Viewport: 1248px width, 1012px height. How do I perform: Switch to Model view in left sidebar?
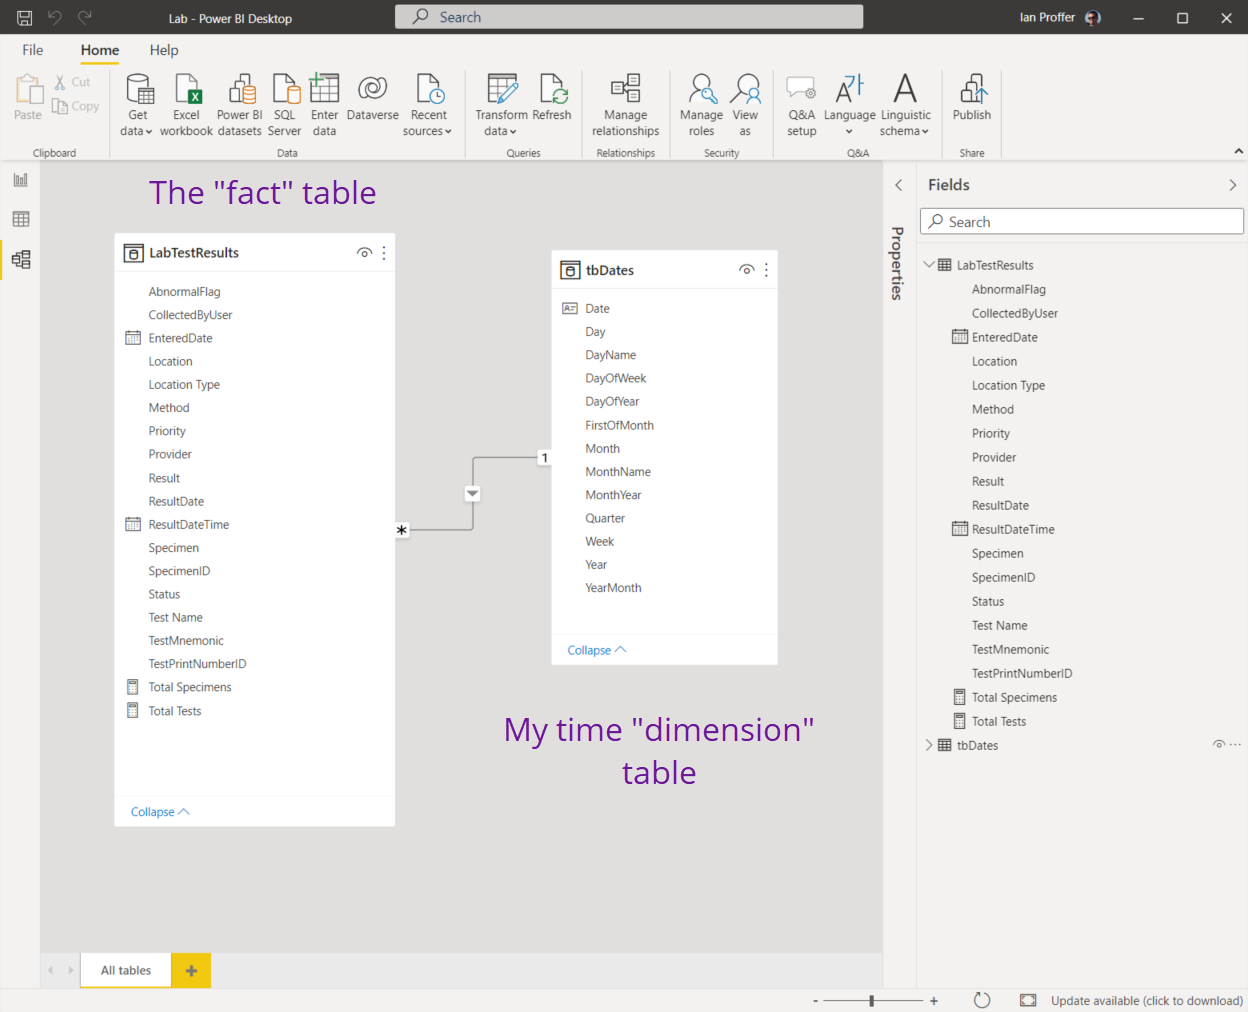click(21, 259)
